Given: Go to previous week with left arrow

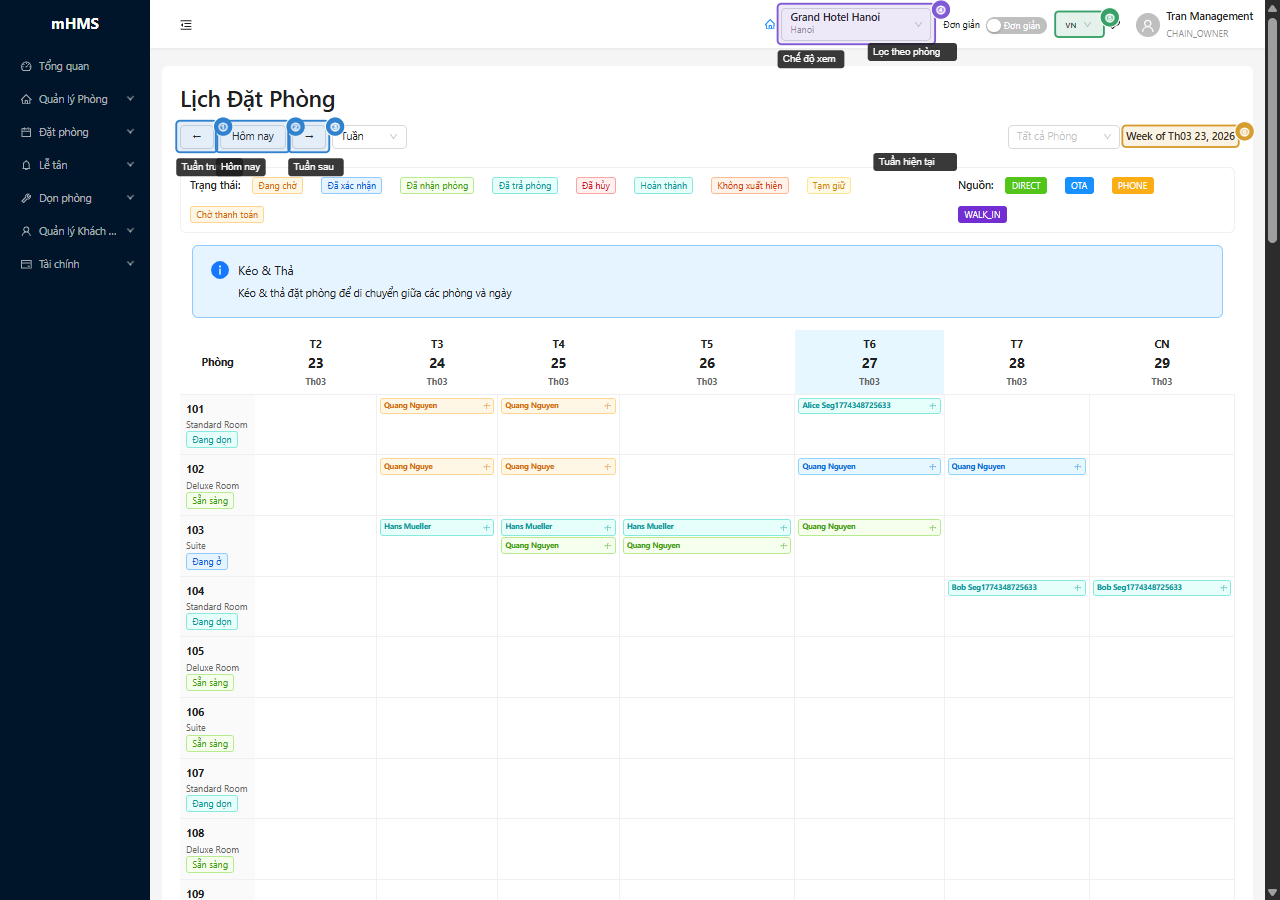Looking at the screenshot, I should coord(196,136).
